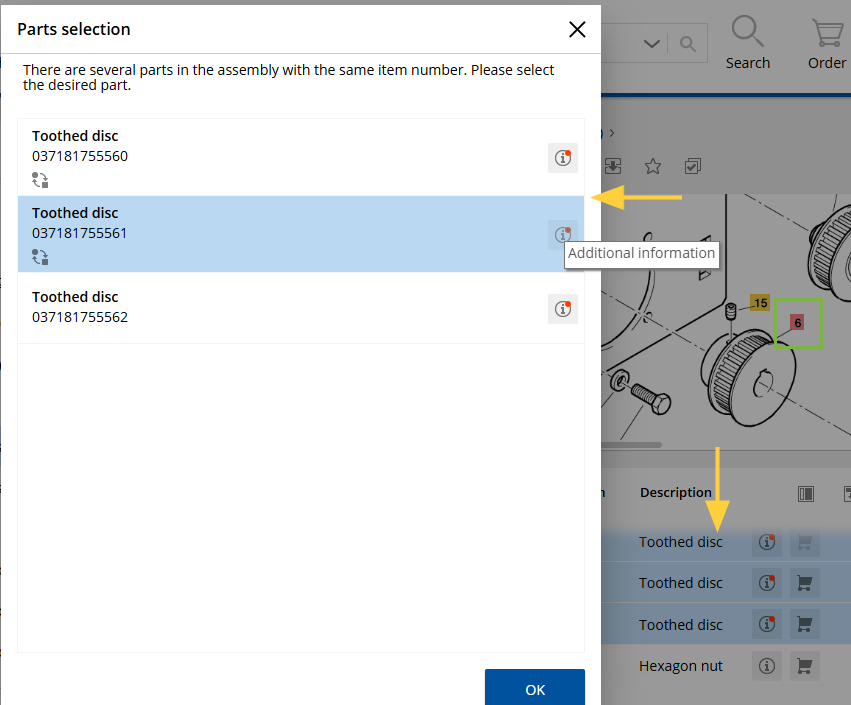Close the Parts selection dialog
The height and width of the screenshot is (705, 851).
point(577,29)
